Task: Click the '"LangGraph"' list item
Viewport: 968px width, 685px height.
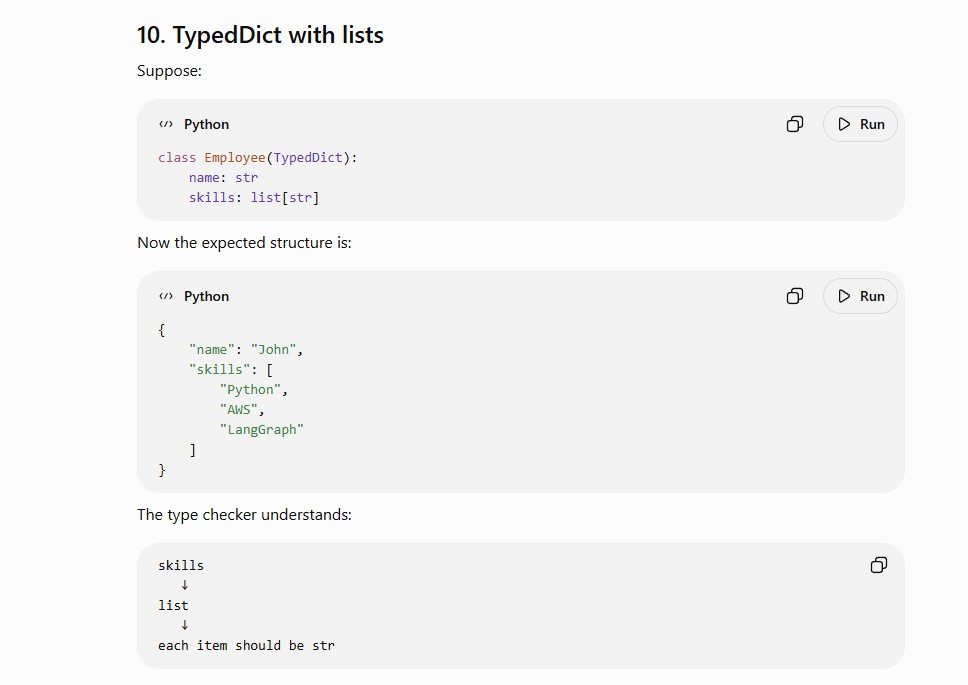Action: point(262,430)
